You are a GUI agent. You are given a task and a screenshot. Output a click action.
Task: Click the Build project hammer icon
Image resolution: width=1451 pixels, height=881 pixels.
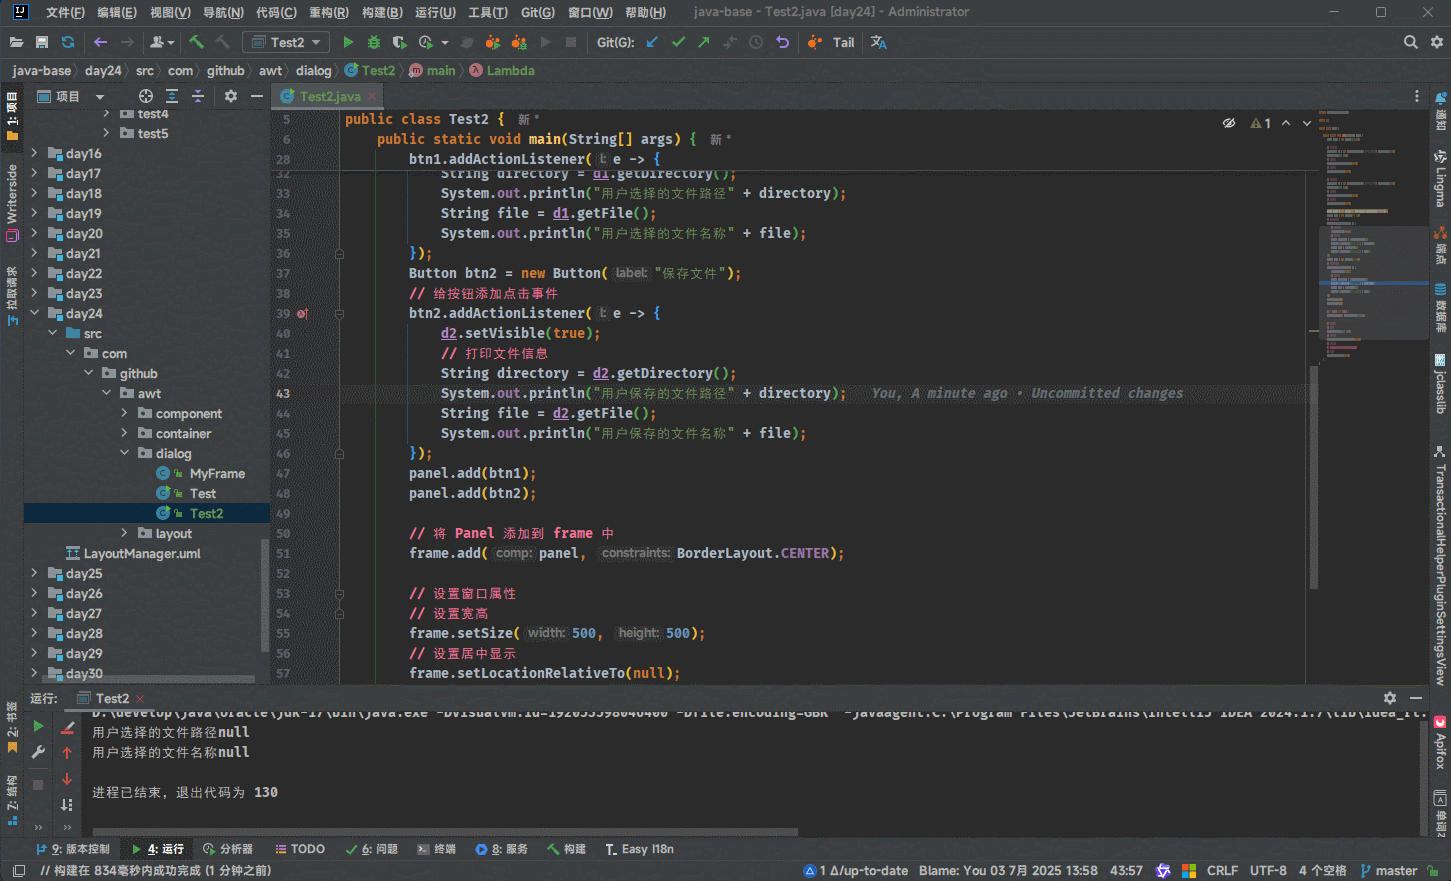click(196, 42)
